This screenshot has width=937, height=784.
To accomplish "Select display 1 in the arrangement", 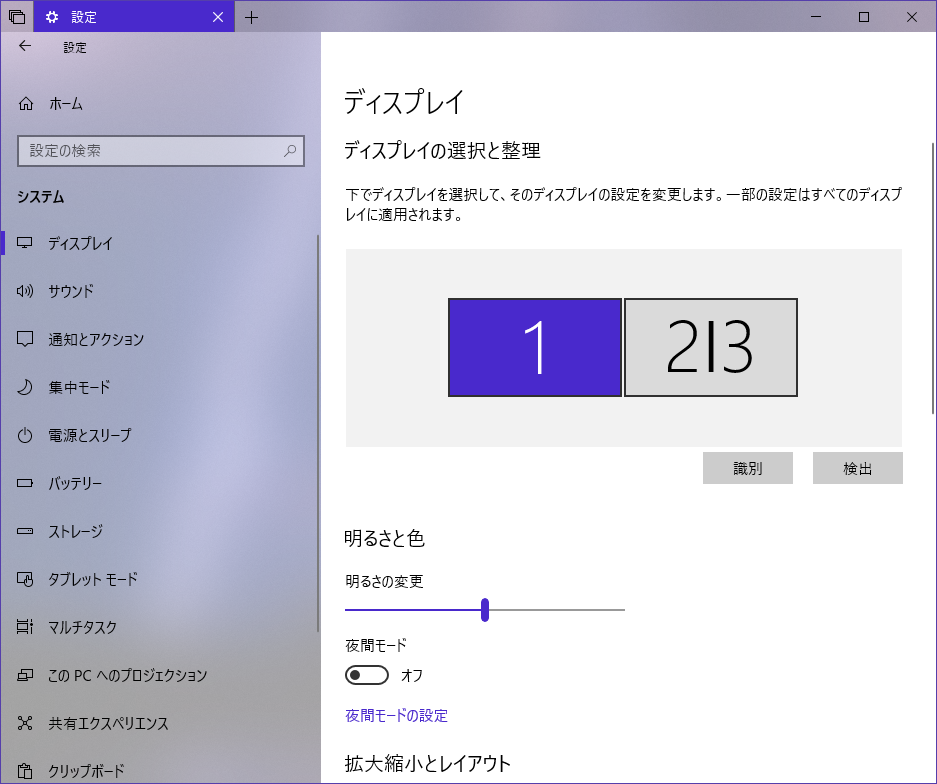I will pos(535,347).
